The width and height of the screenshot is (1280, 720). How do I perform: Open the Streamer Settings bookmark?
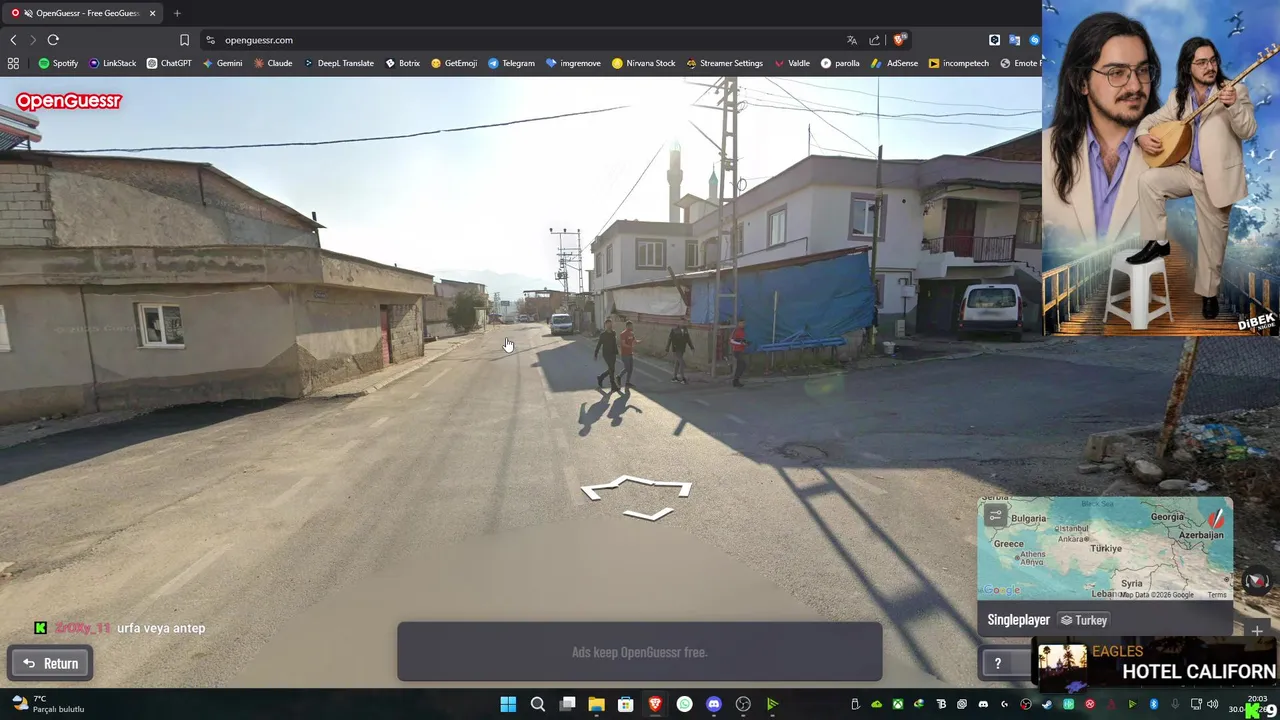(725, 63)
